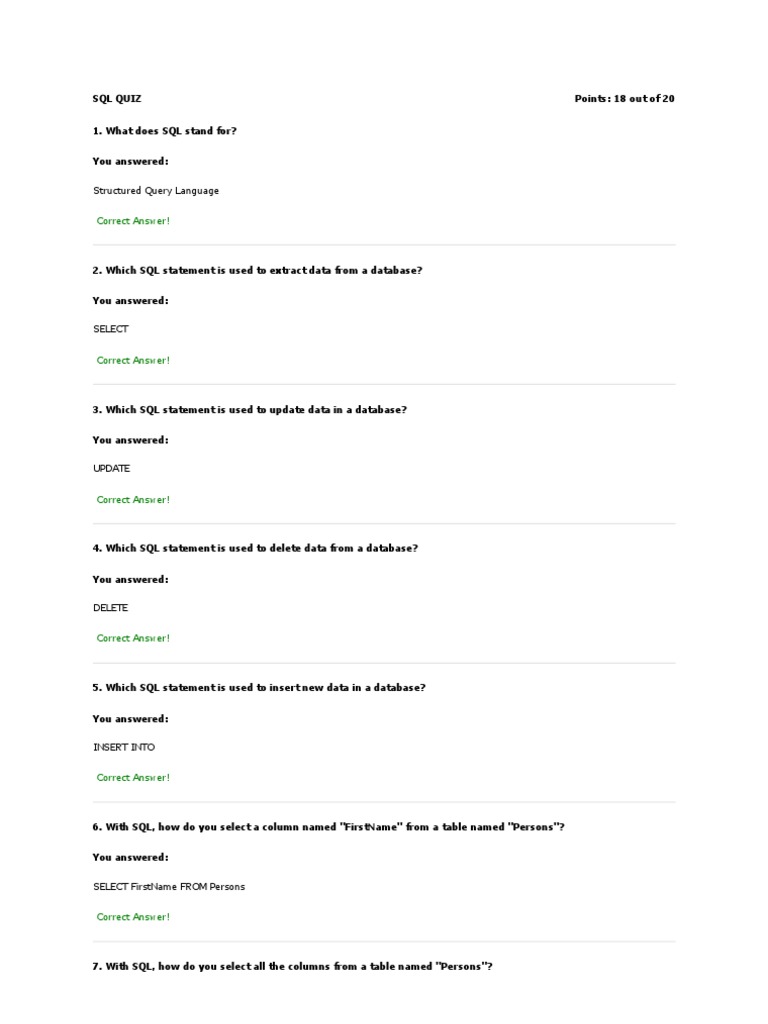
Task: Click the SELECT answer text for question 2
Action: point(111,329)
